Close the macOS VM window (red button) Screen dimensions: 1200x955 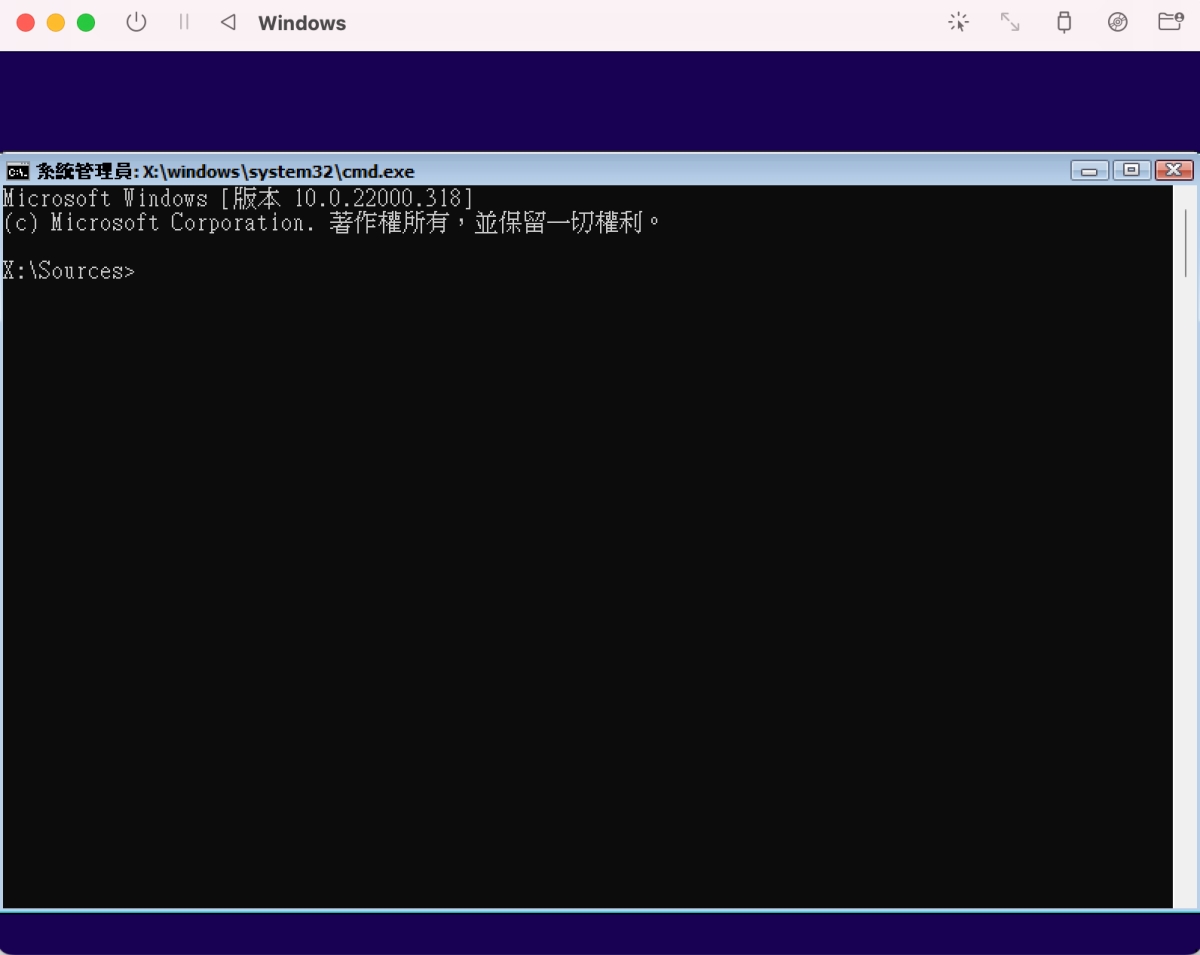[26, 22]
